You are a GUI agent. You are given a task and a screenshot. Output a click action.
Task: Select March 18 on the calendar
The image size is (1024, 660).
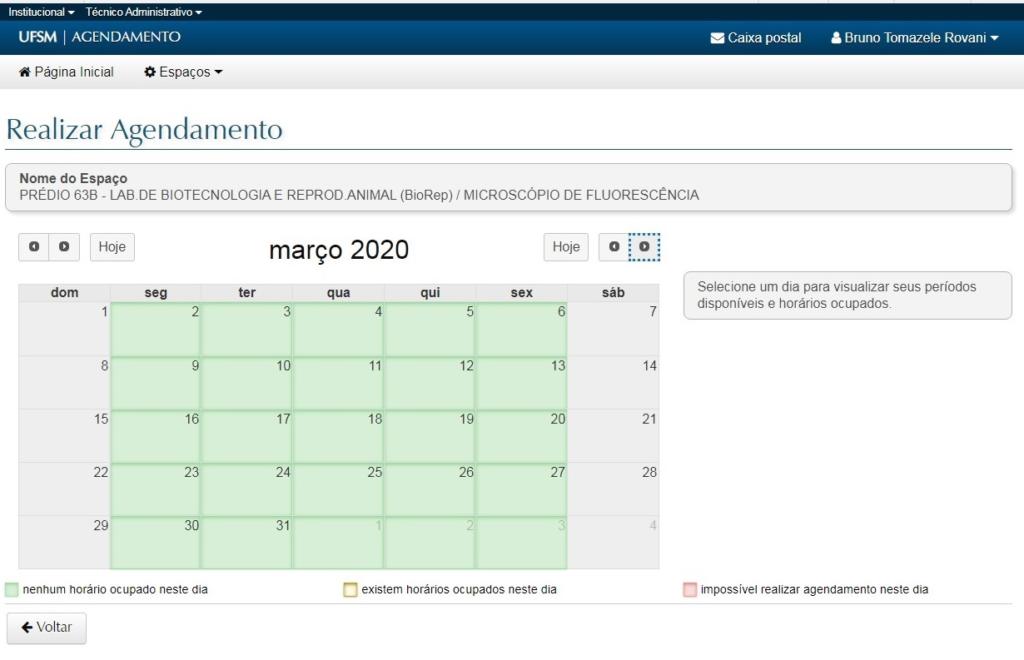click(x=338, y=435)
